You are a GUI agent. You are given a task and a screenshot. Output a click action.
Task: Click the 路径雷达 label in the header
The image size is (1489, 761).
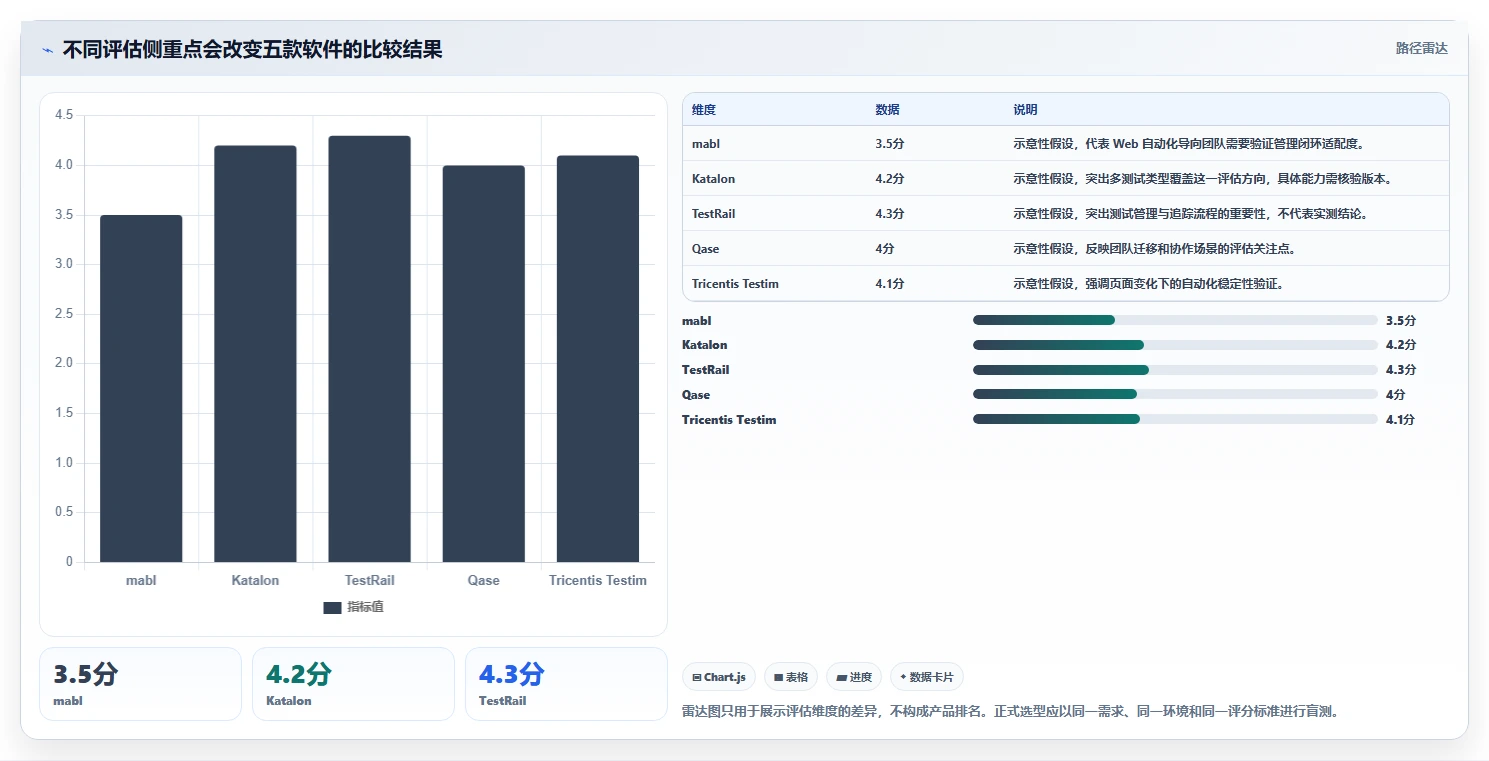coord(1421,48)
